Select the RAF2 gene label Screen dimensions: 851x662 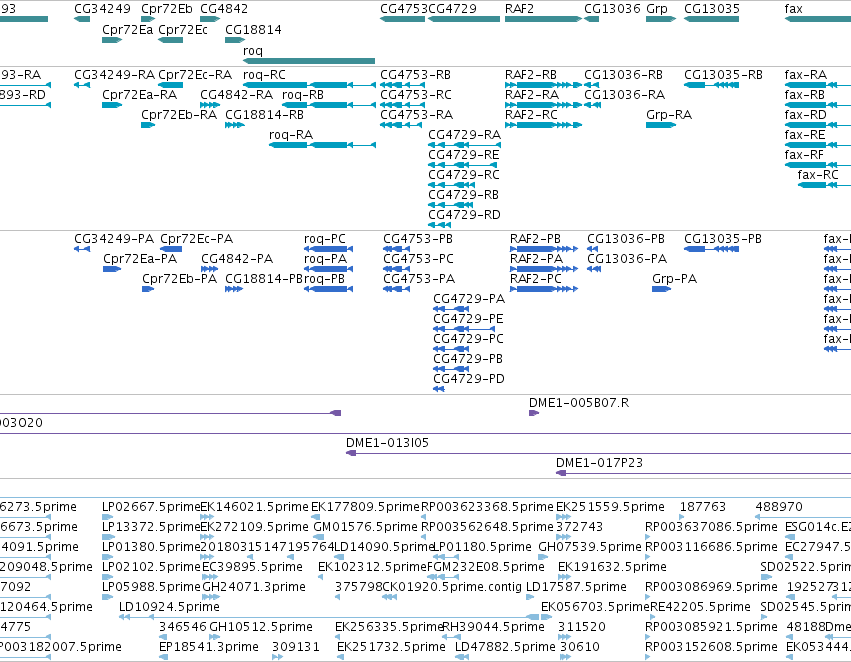pos(519,9)
